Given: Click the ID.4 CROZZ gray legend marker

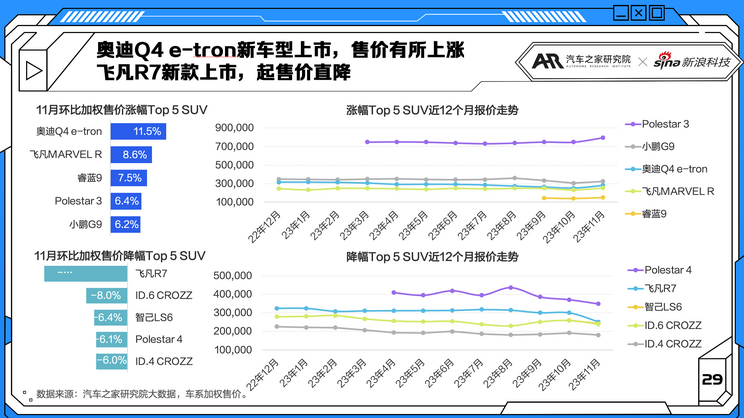Looking at the screenshot, I should coord(635,344).
